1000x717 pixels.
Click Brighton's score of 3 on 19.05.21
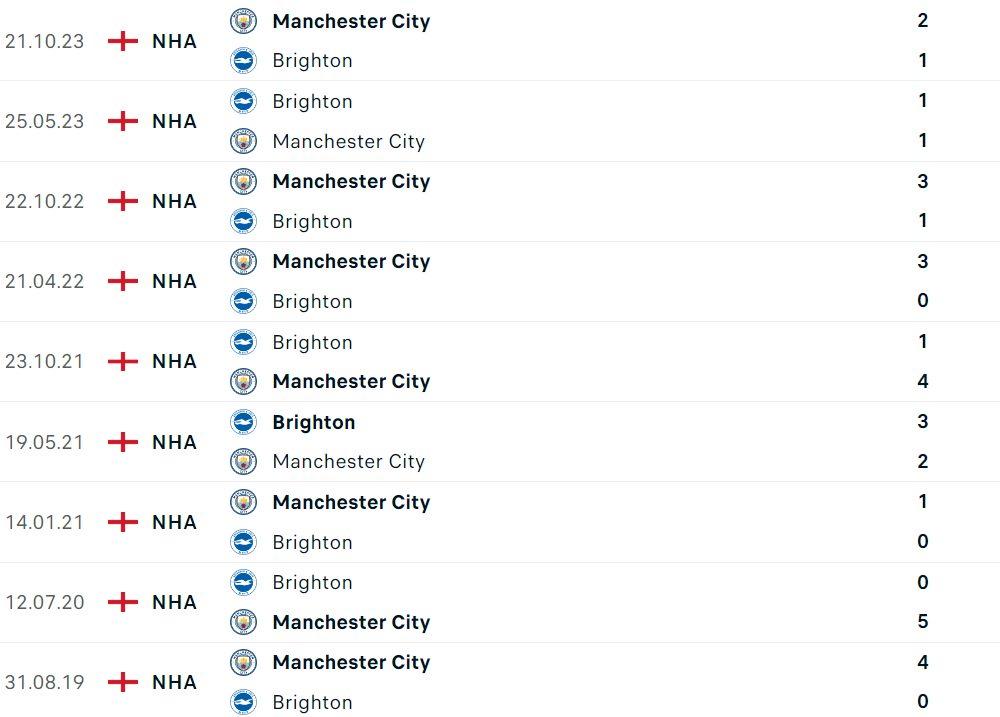pos(923,421)
